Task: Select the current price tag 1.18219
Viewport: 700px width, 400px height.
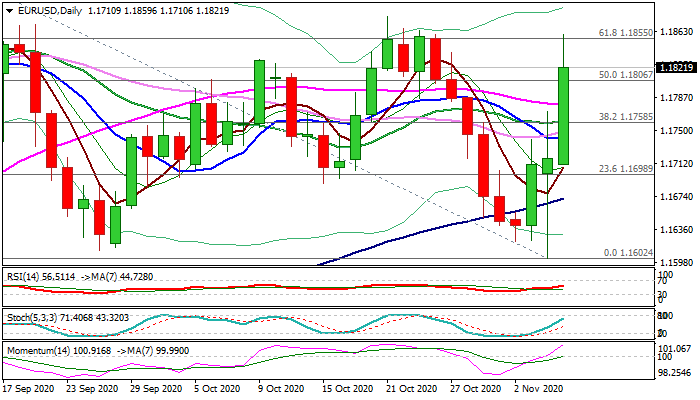Action: click(x=677, y=69)
